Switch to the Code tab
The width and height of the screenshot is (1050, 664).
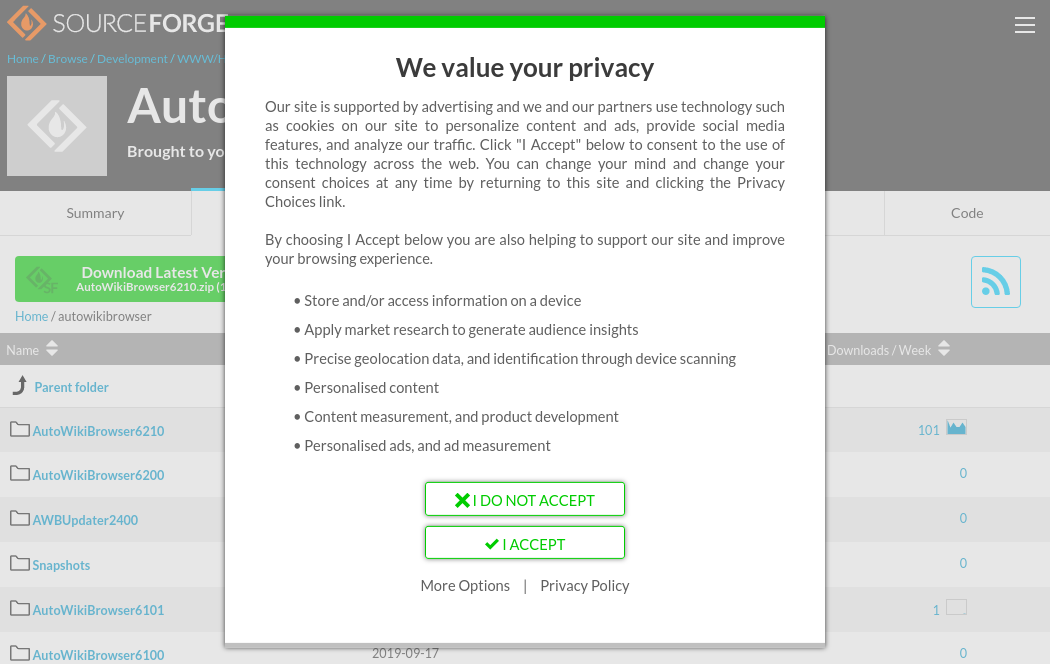pyautogui.click(x=967, y=213)
